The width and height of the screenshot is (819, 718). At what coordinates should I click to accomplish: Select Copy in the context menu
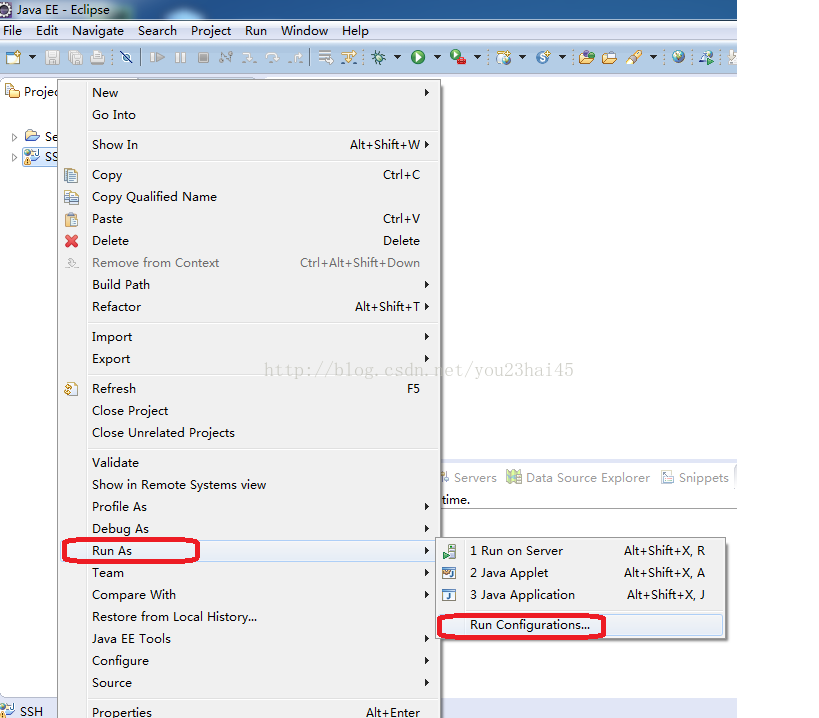(261, 175)
